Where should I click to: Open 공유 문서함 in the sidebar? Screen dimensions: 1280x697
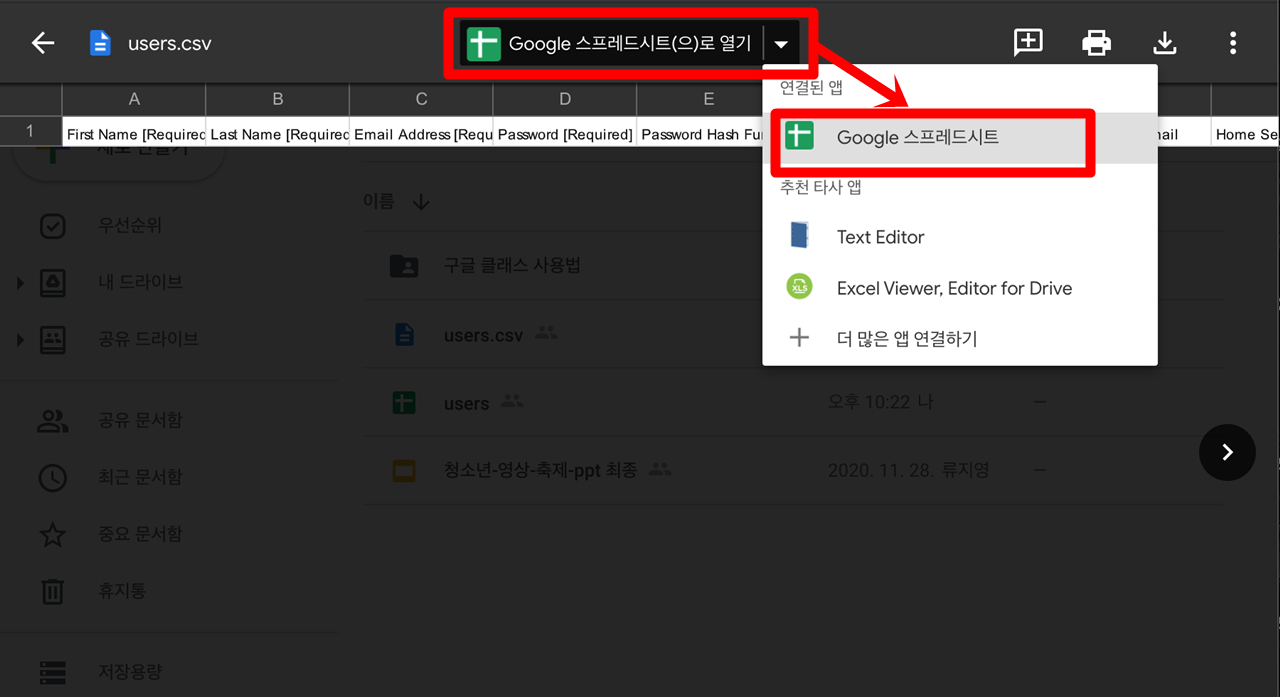140,421
